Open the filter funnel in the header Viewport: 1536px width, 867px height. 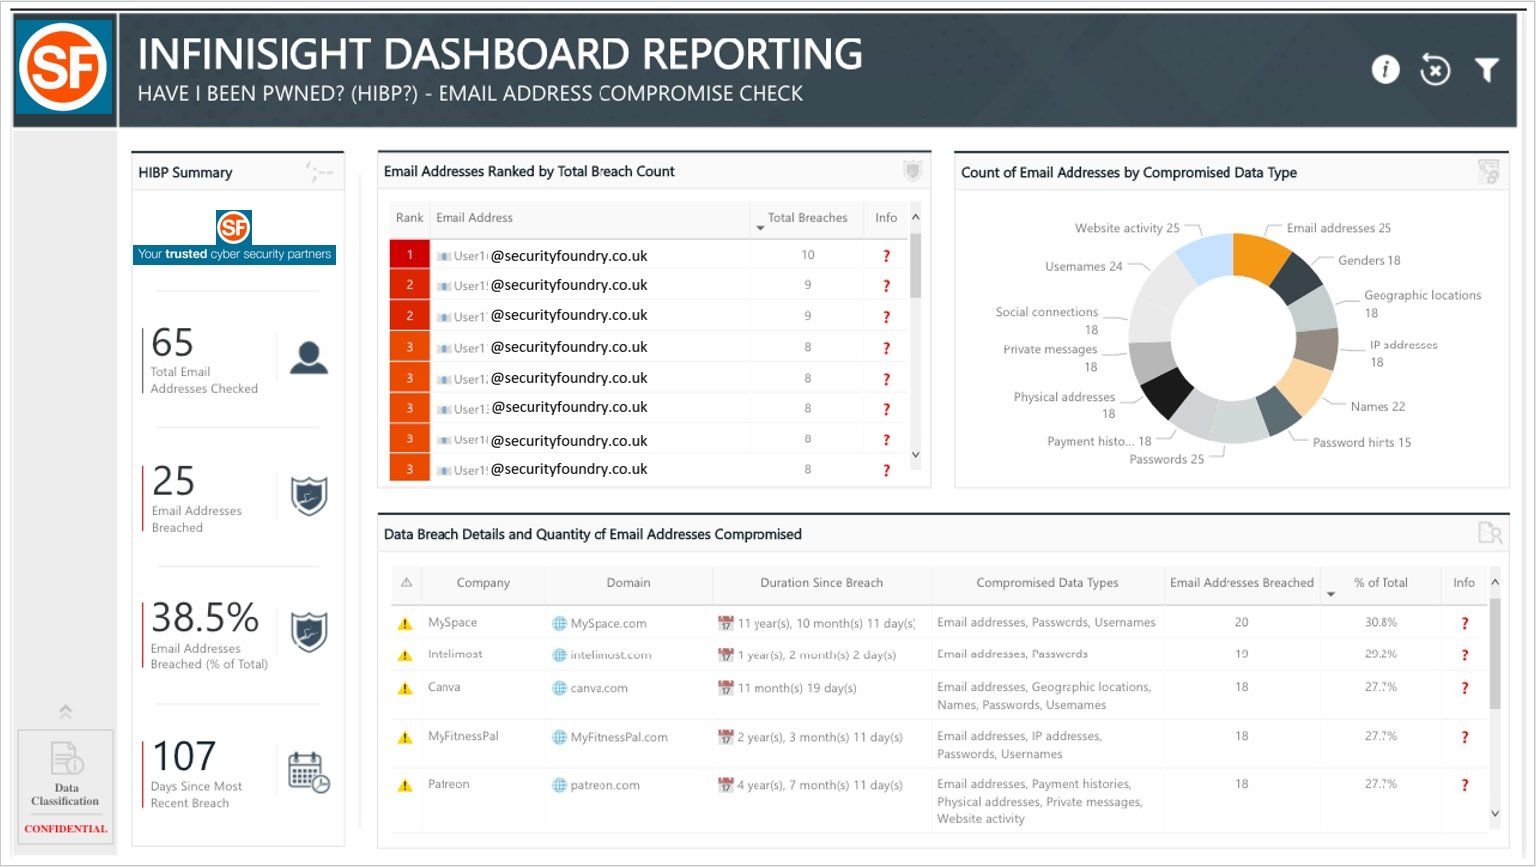(1487, 69)
